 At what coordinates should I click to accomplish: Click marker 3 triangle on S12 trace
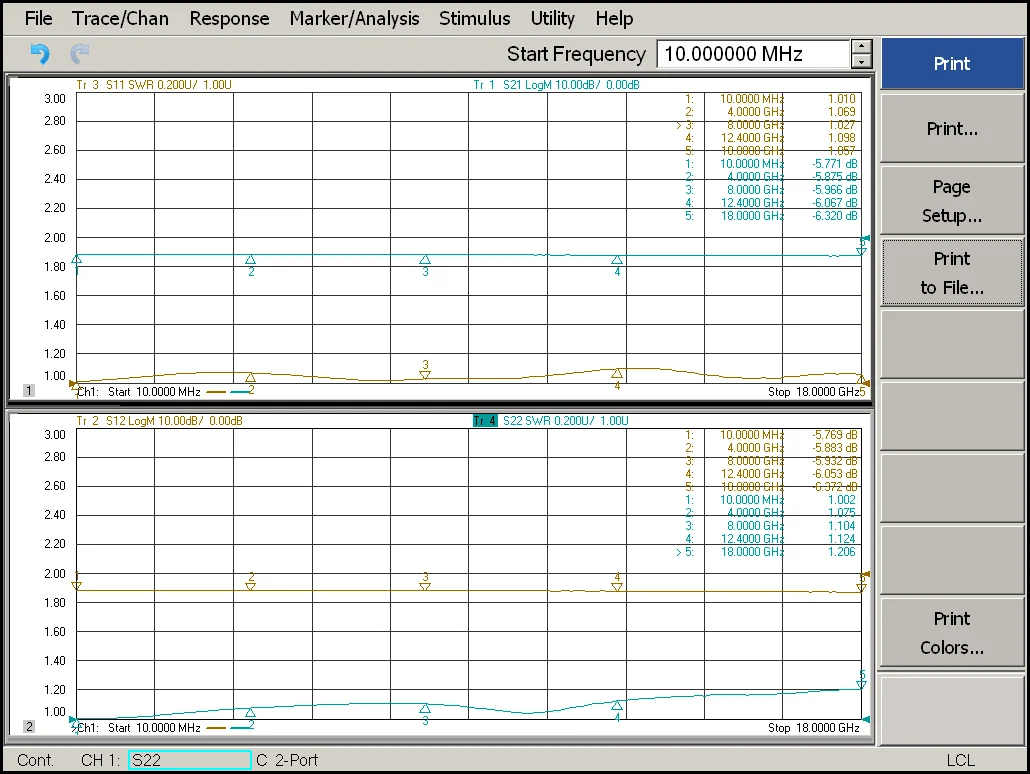(x=425, y=586)
